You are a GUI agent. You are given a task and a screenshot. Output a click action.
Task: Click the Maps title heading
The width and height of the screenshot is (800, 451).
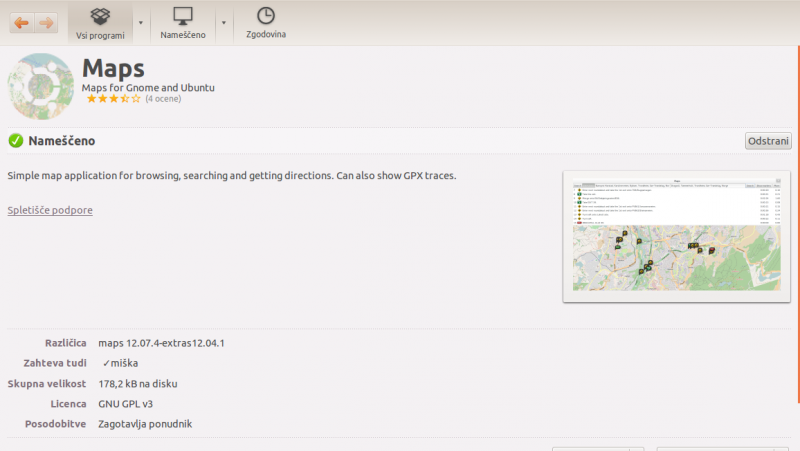click(113, 68)
